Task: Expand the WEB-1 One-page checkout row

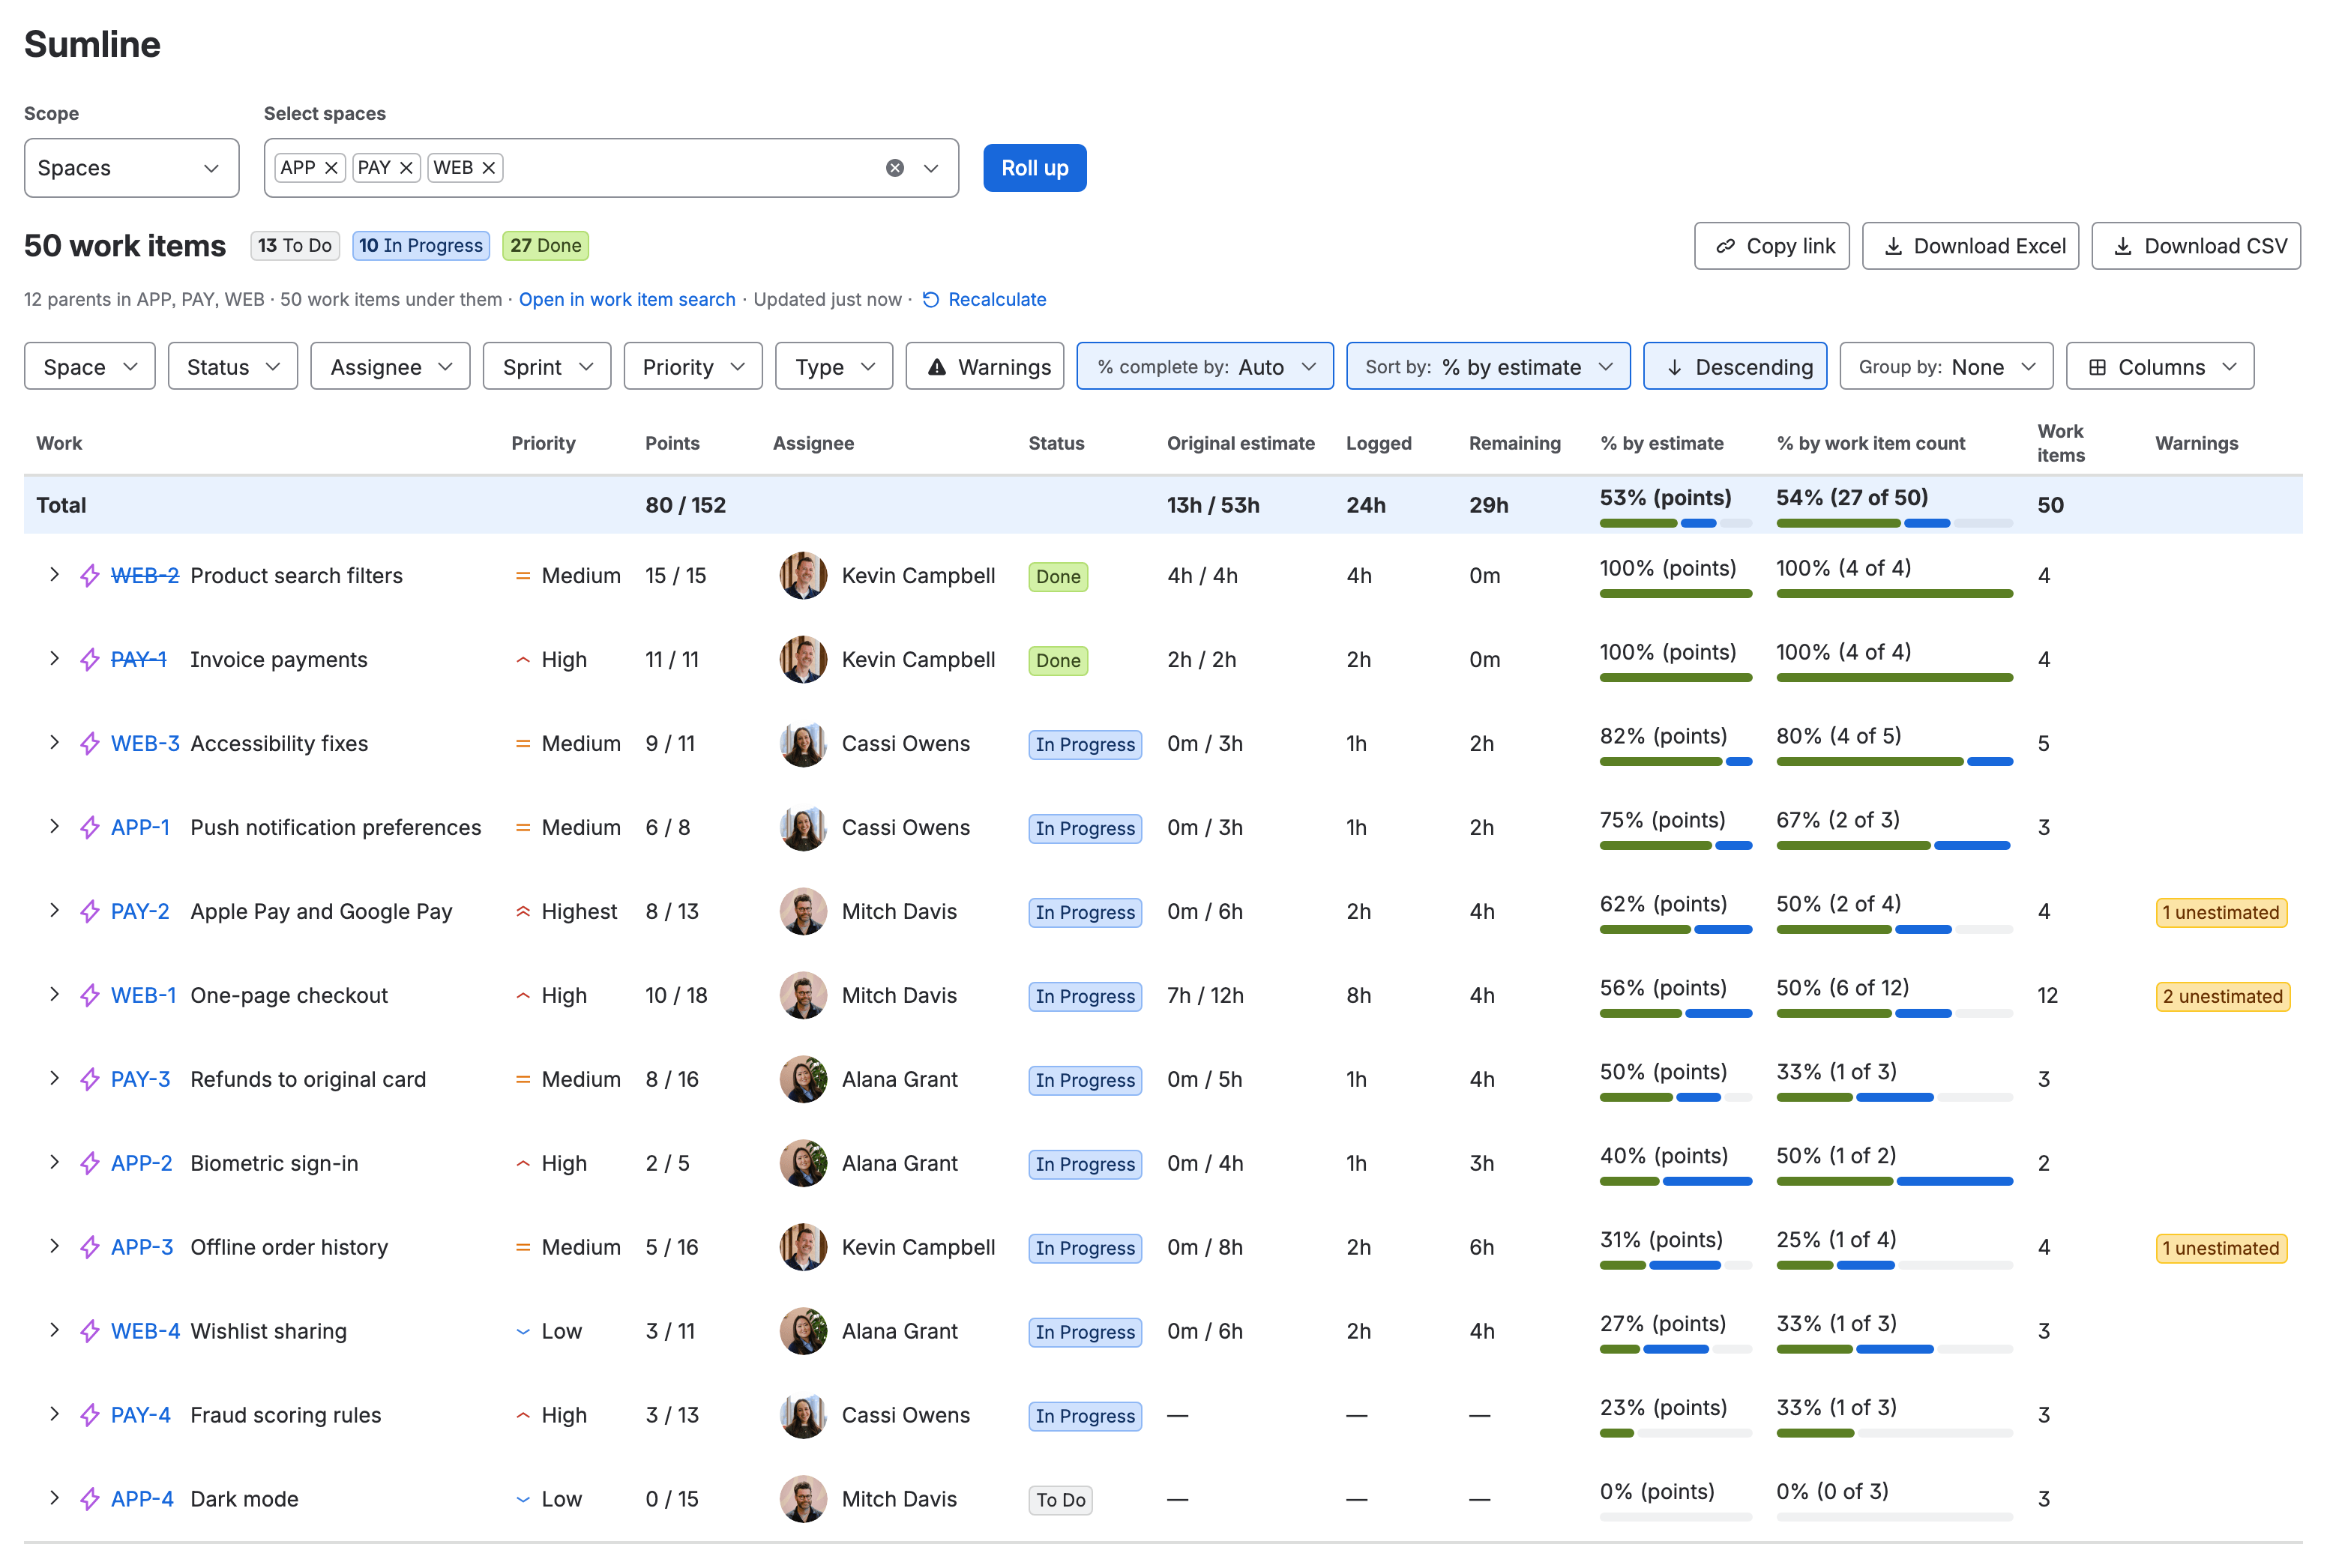Action: tap(54, 995)
